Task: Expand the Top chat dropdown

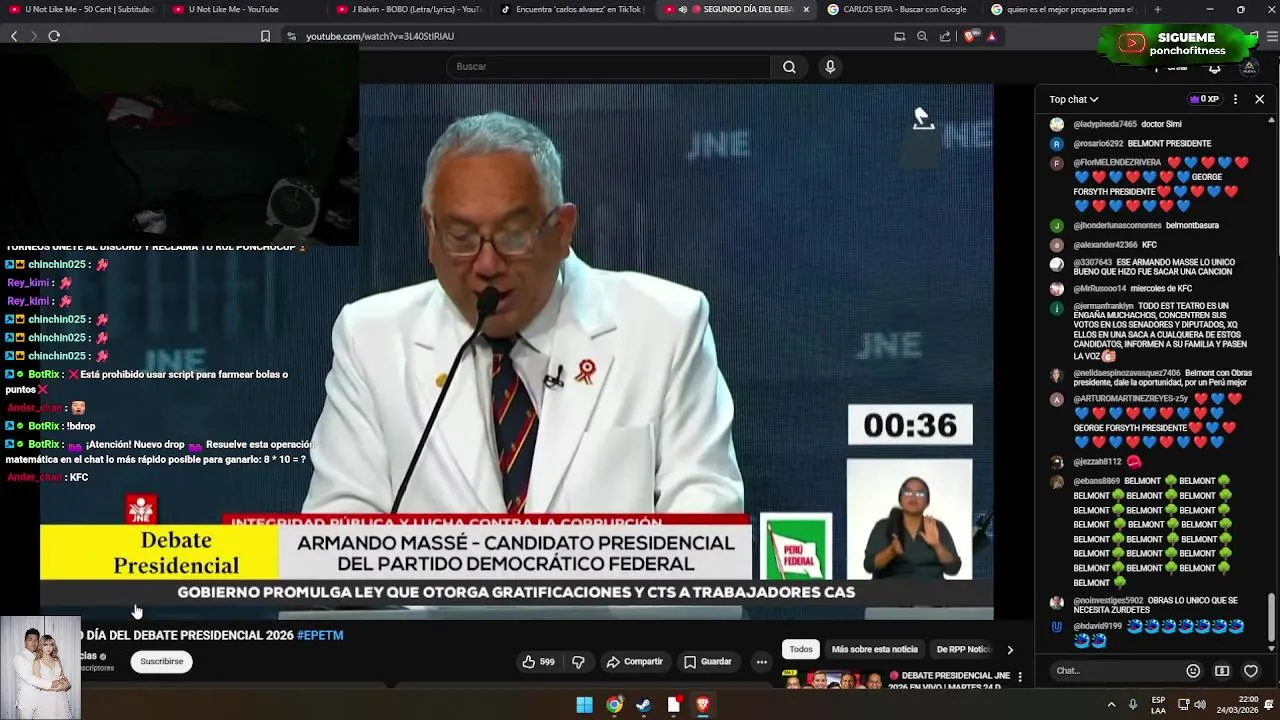Action: point(1074,99)
